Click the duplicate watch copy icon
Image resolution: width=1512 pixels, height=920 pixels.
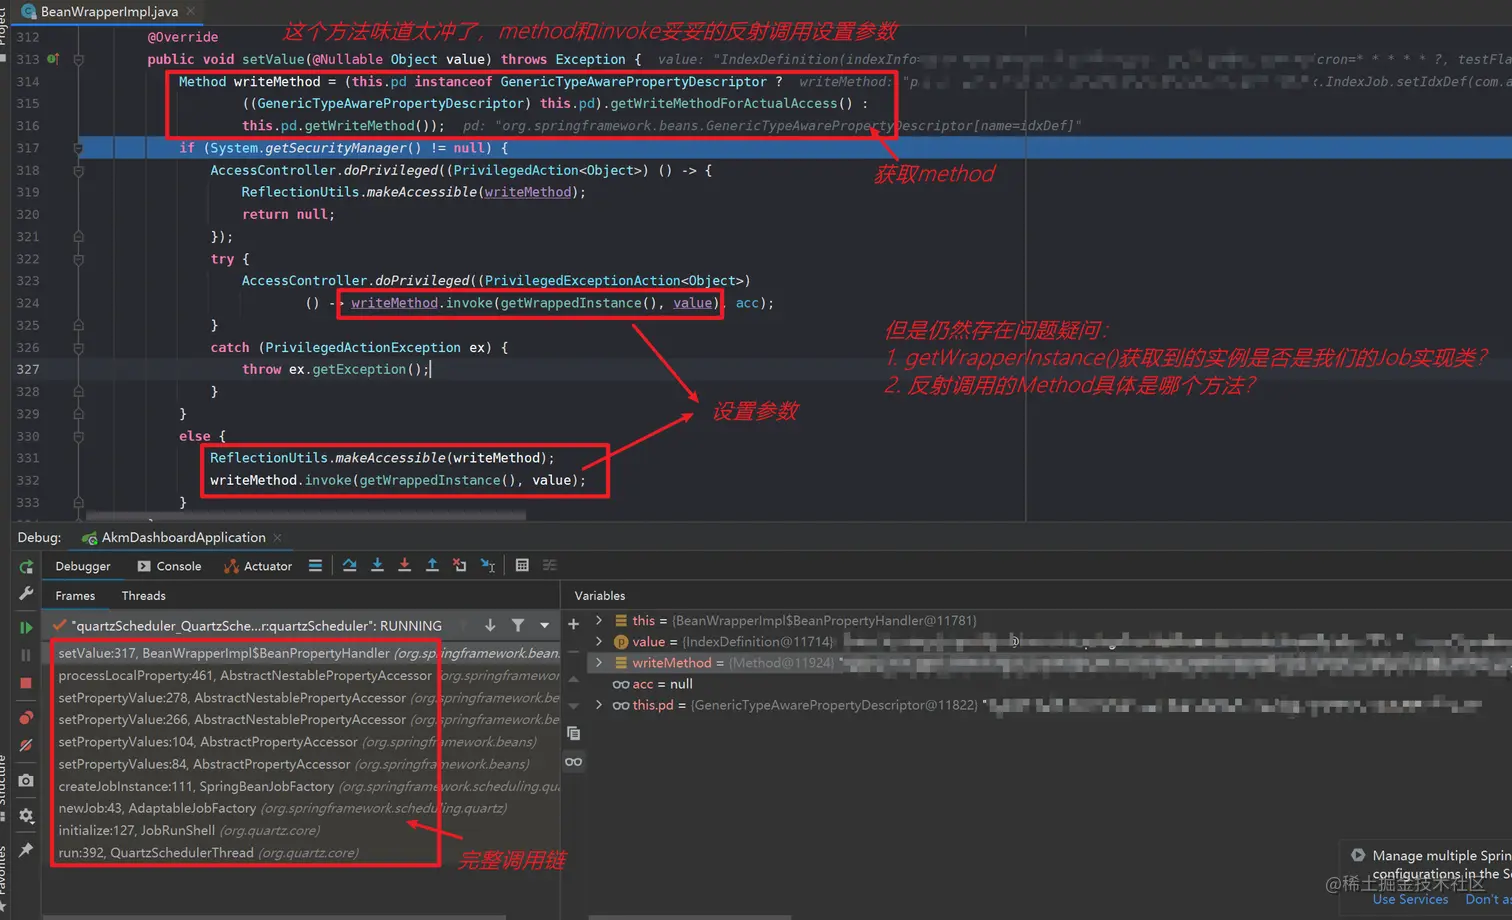click(x=574, y=734)
